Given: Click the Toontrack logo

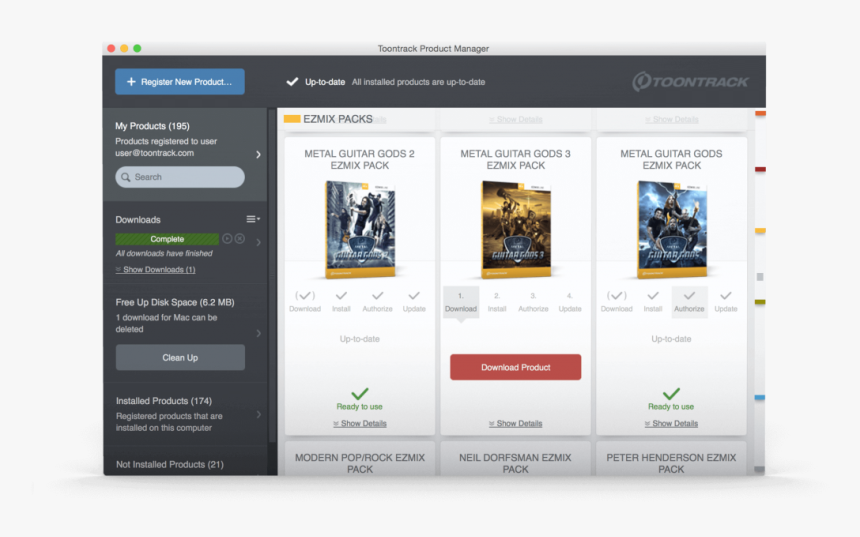Looking at the screenshot, I should click(x=690, y=82).
